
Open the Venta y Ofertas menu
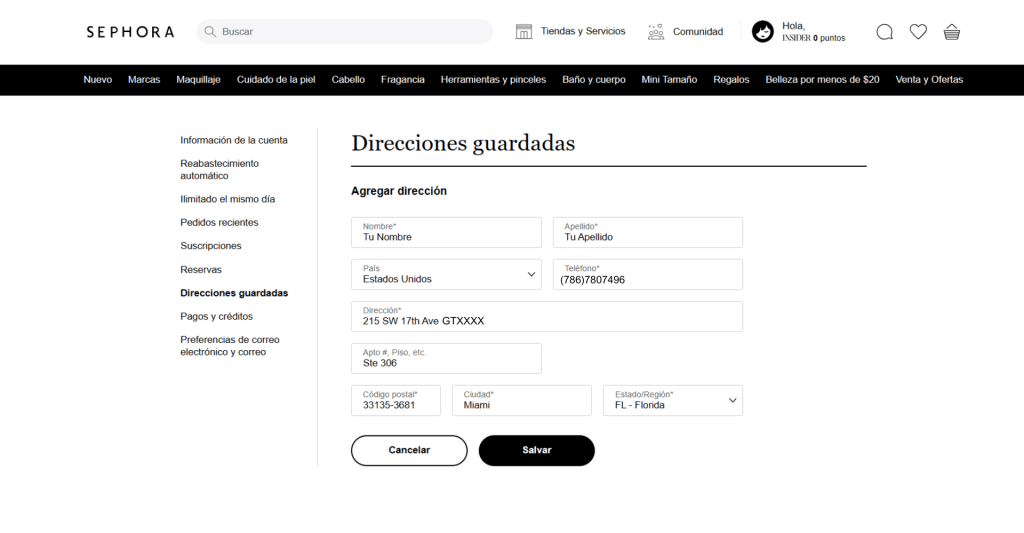point(929,80)
